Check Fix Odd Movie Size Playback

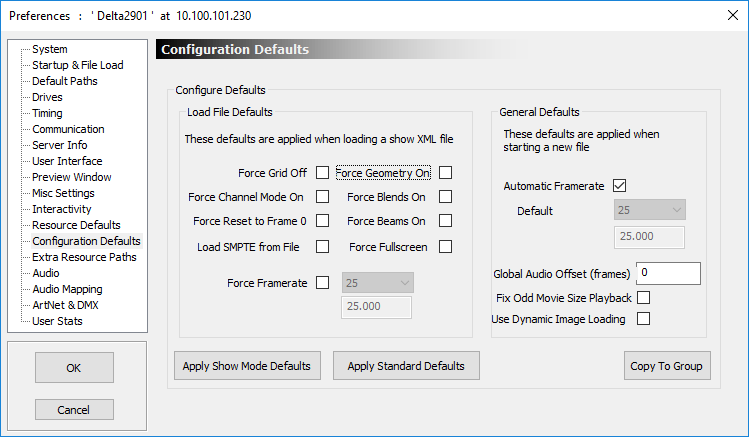[x=643, y=298]
